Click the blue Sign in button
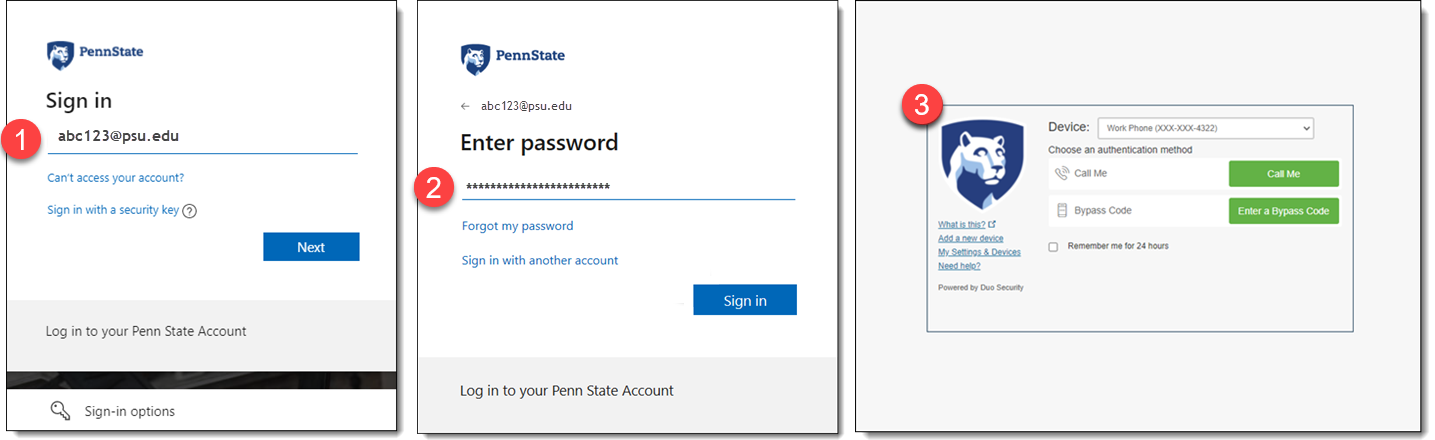The image size is (1435, 440). 745,300
